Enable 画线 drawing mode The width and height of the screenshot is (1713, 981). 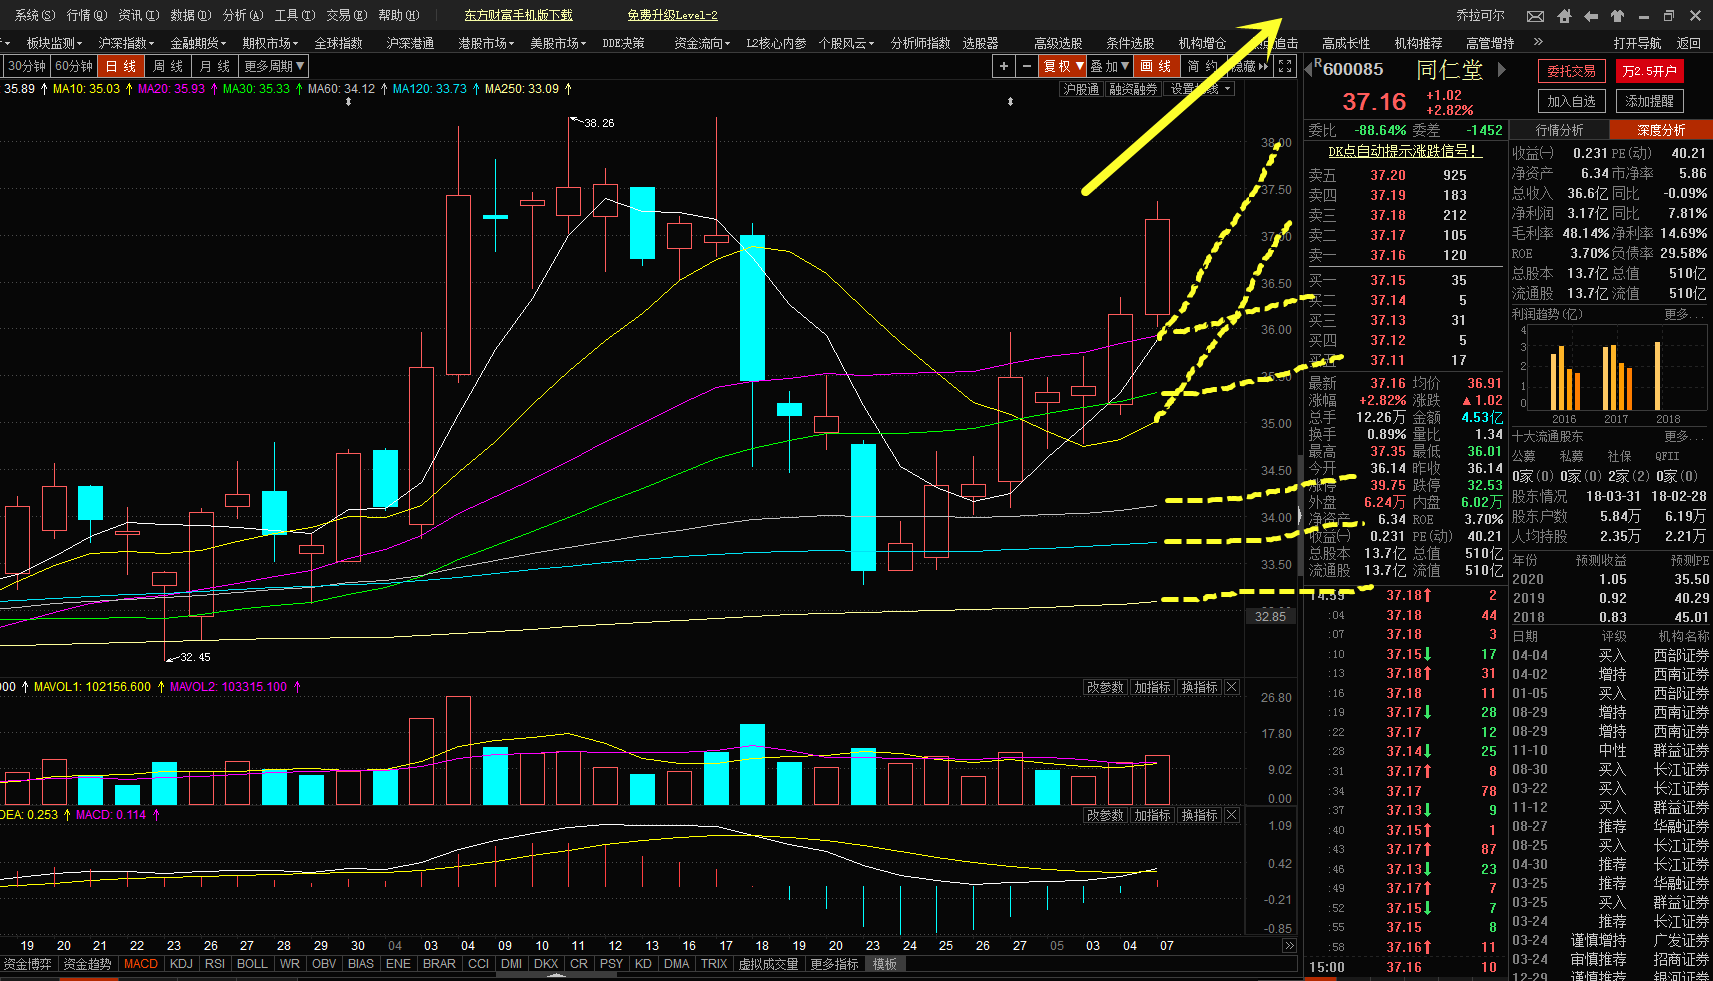tap(1157, 66)
